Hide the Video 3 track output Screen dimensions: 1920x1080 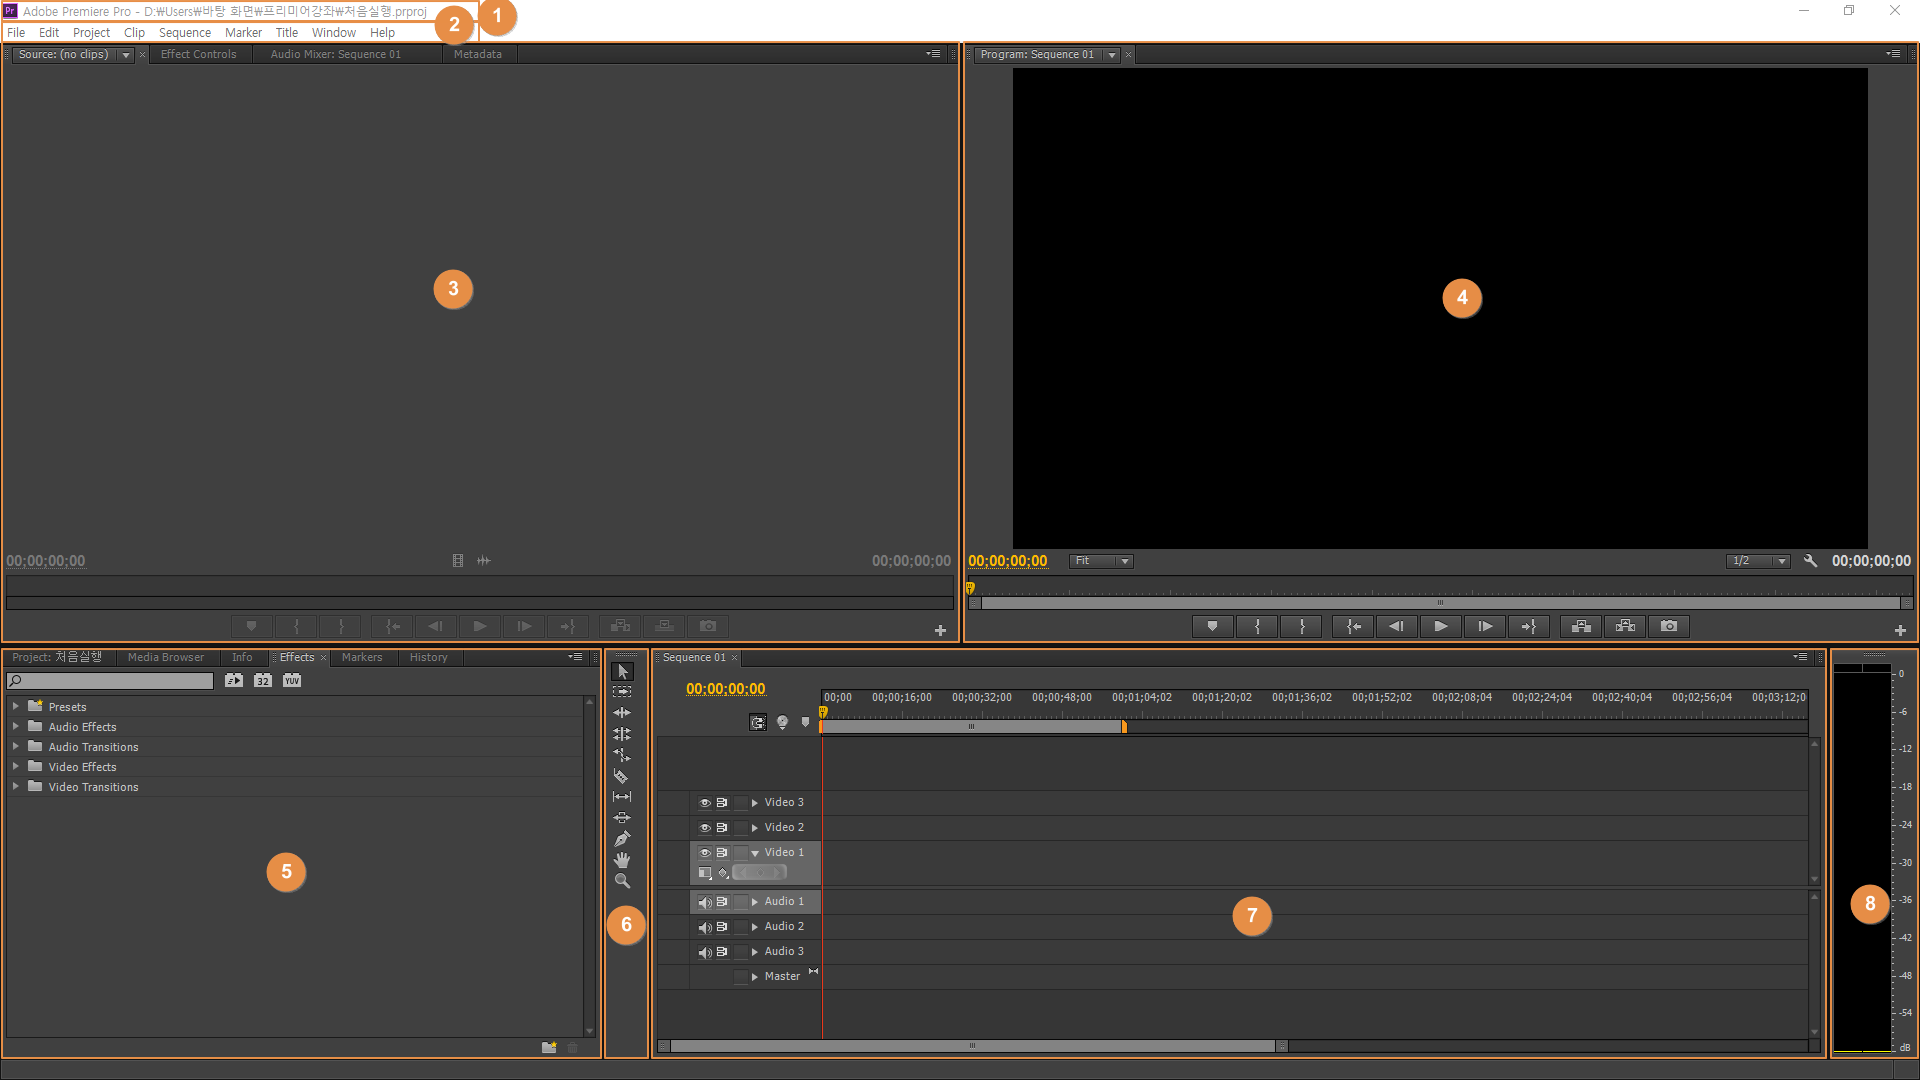point(704,803)
